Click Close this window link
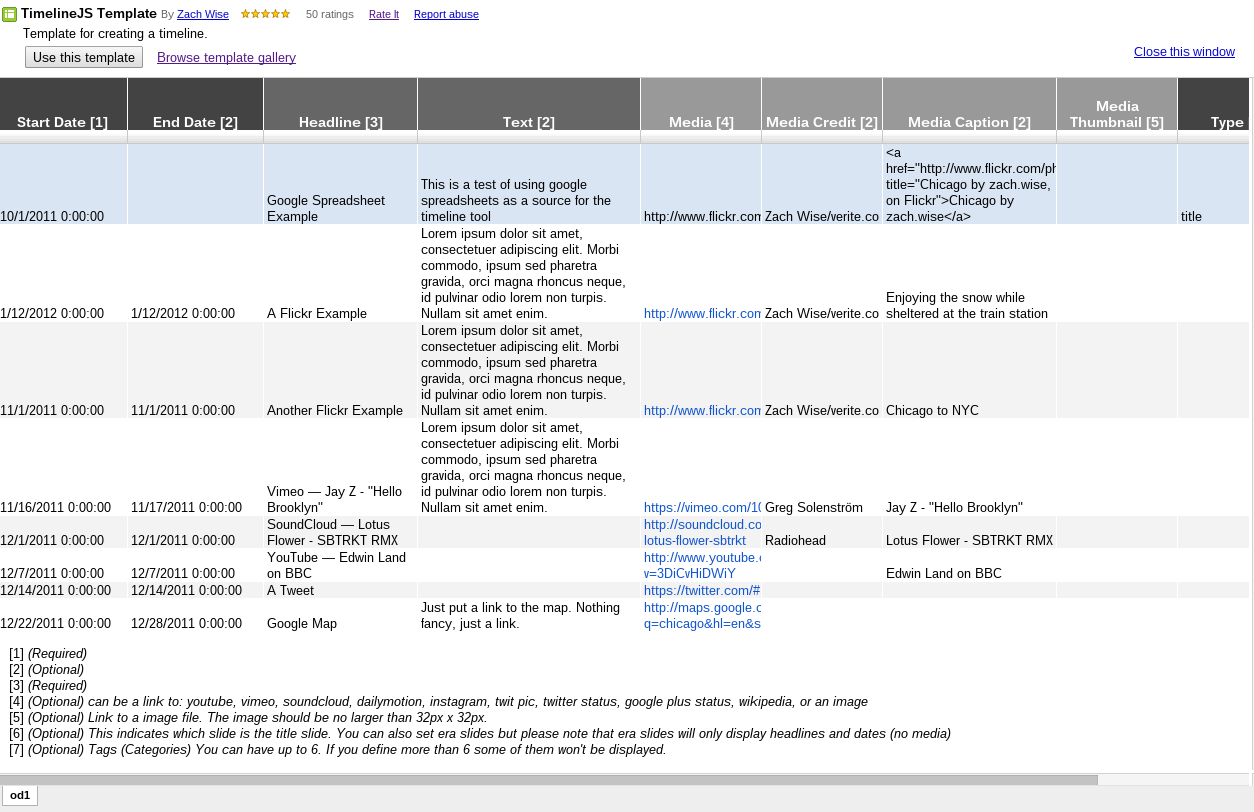The width and height of the screenshot is (1254, 812). tap(1184, 51)
